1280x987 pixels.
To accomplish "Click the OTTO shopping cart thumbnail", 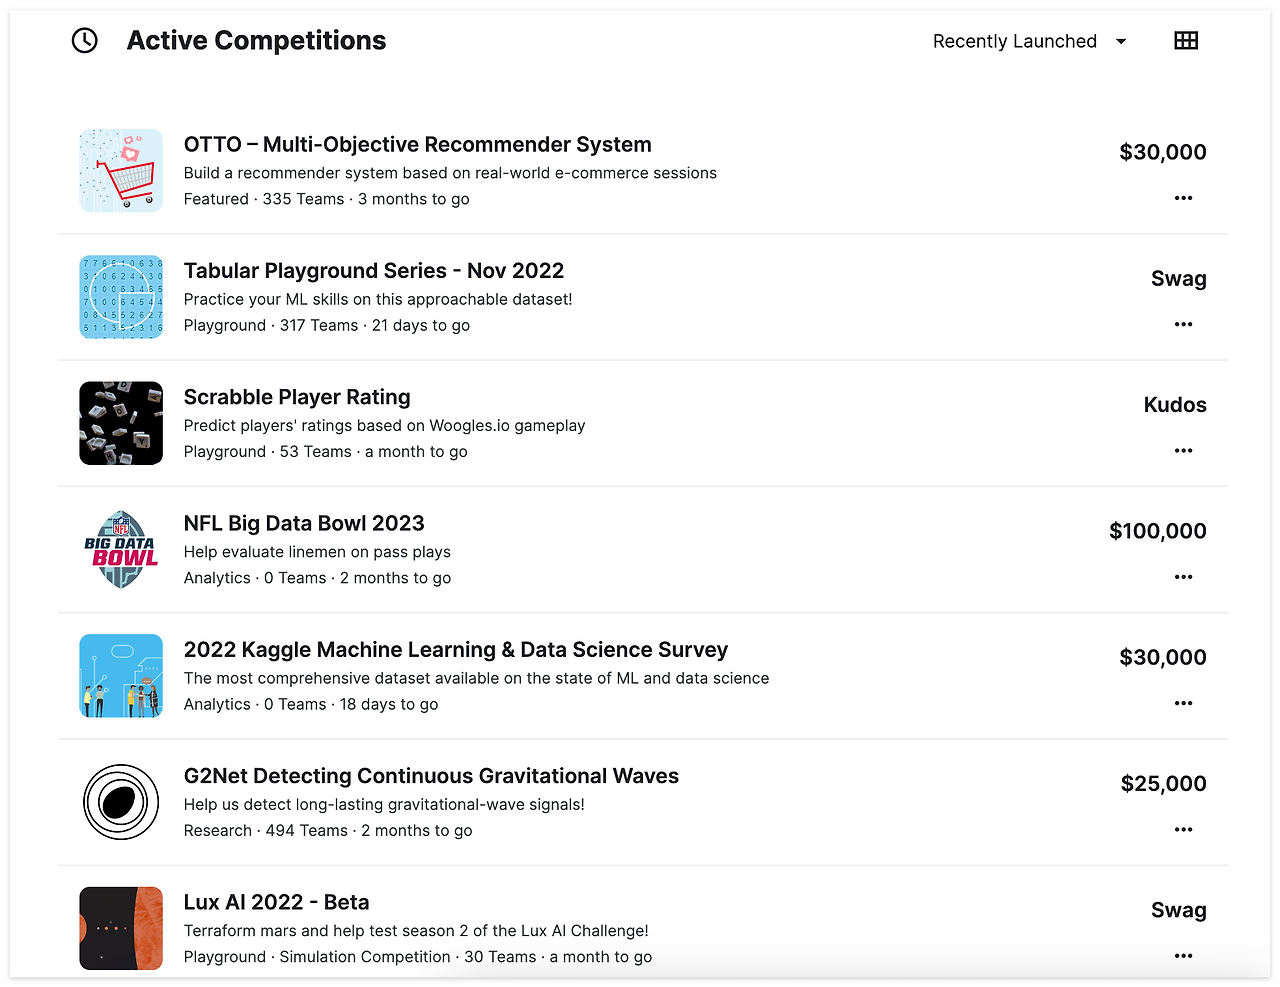I will [121, 170].
